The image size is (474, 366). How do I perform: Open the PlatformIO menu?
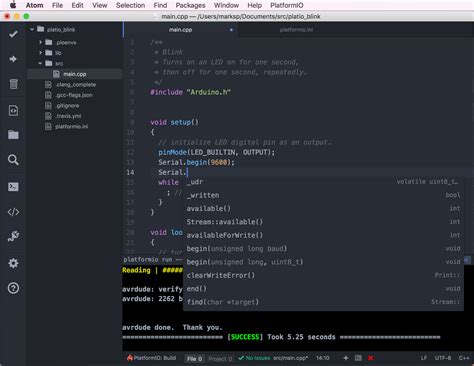click(287, 5)
